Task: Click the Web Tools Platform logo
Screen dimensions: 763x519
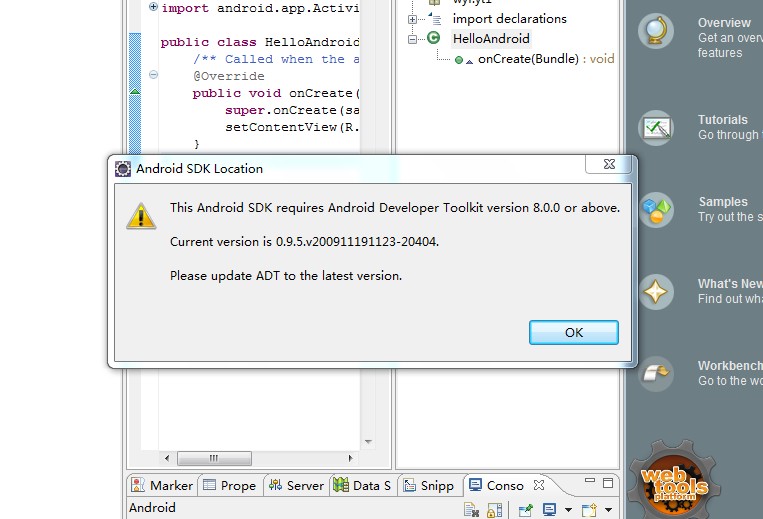Action: tap(674, 481)
